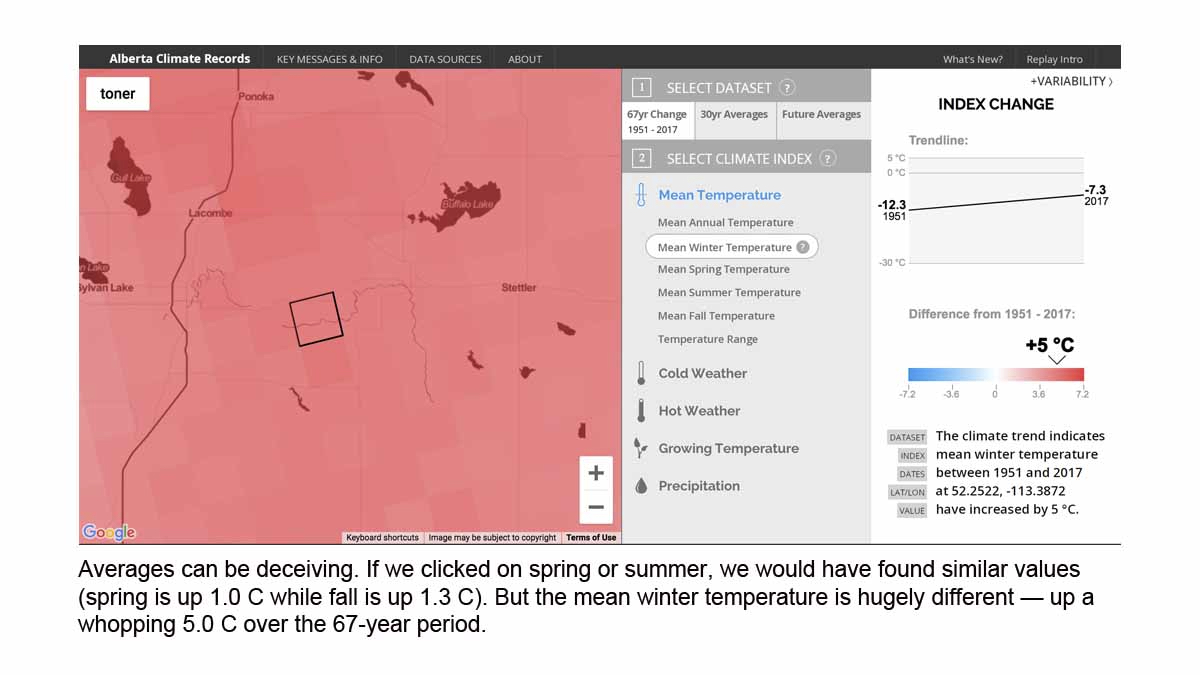Open the Data Sources menu item
Image resolution: width=1200 pixels, height=675 pixels.
[445, 58]
